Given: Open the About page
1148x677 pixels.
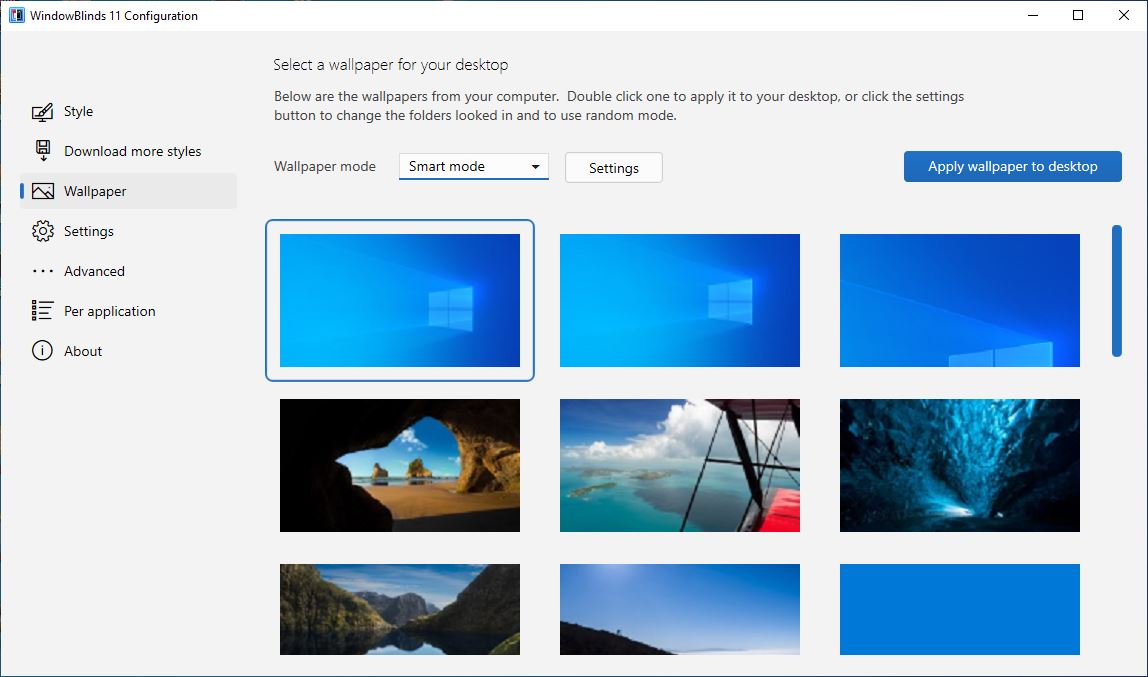Looking at the screenshot, I should (128, 351).
